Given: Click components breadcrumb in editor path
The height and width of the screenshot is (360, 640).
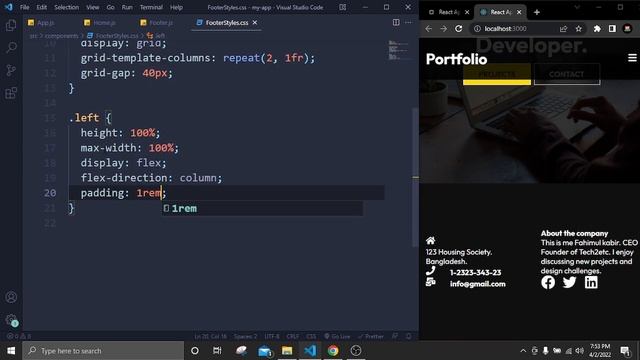Looking at the screenshot, I should [x=61, y=36].
